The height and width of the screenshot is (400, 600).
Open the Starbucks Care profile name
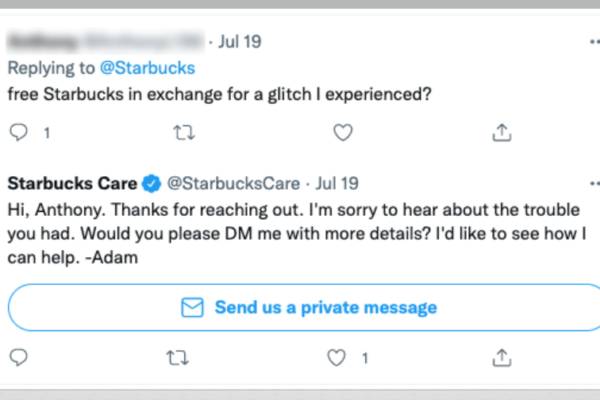pyautogui.click(x=72, y=183)
